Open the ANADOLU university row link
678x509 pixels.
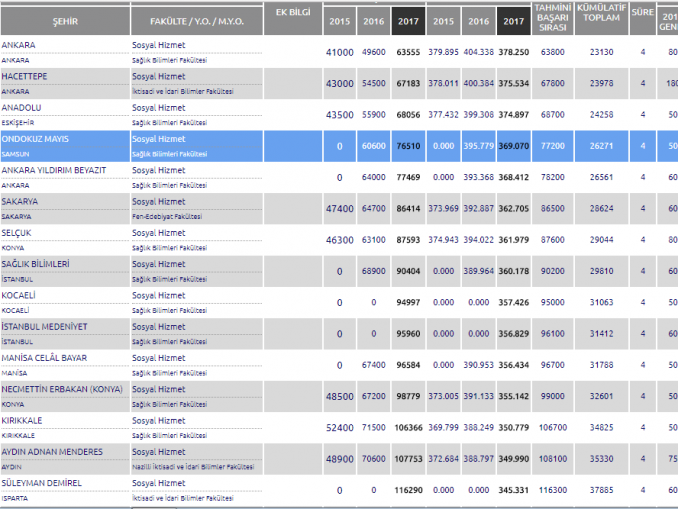coord(23,108)
